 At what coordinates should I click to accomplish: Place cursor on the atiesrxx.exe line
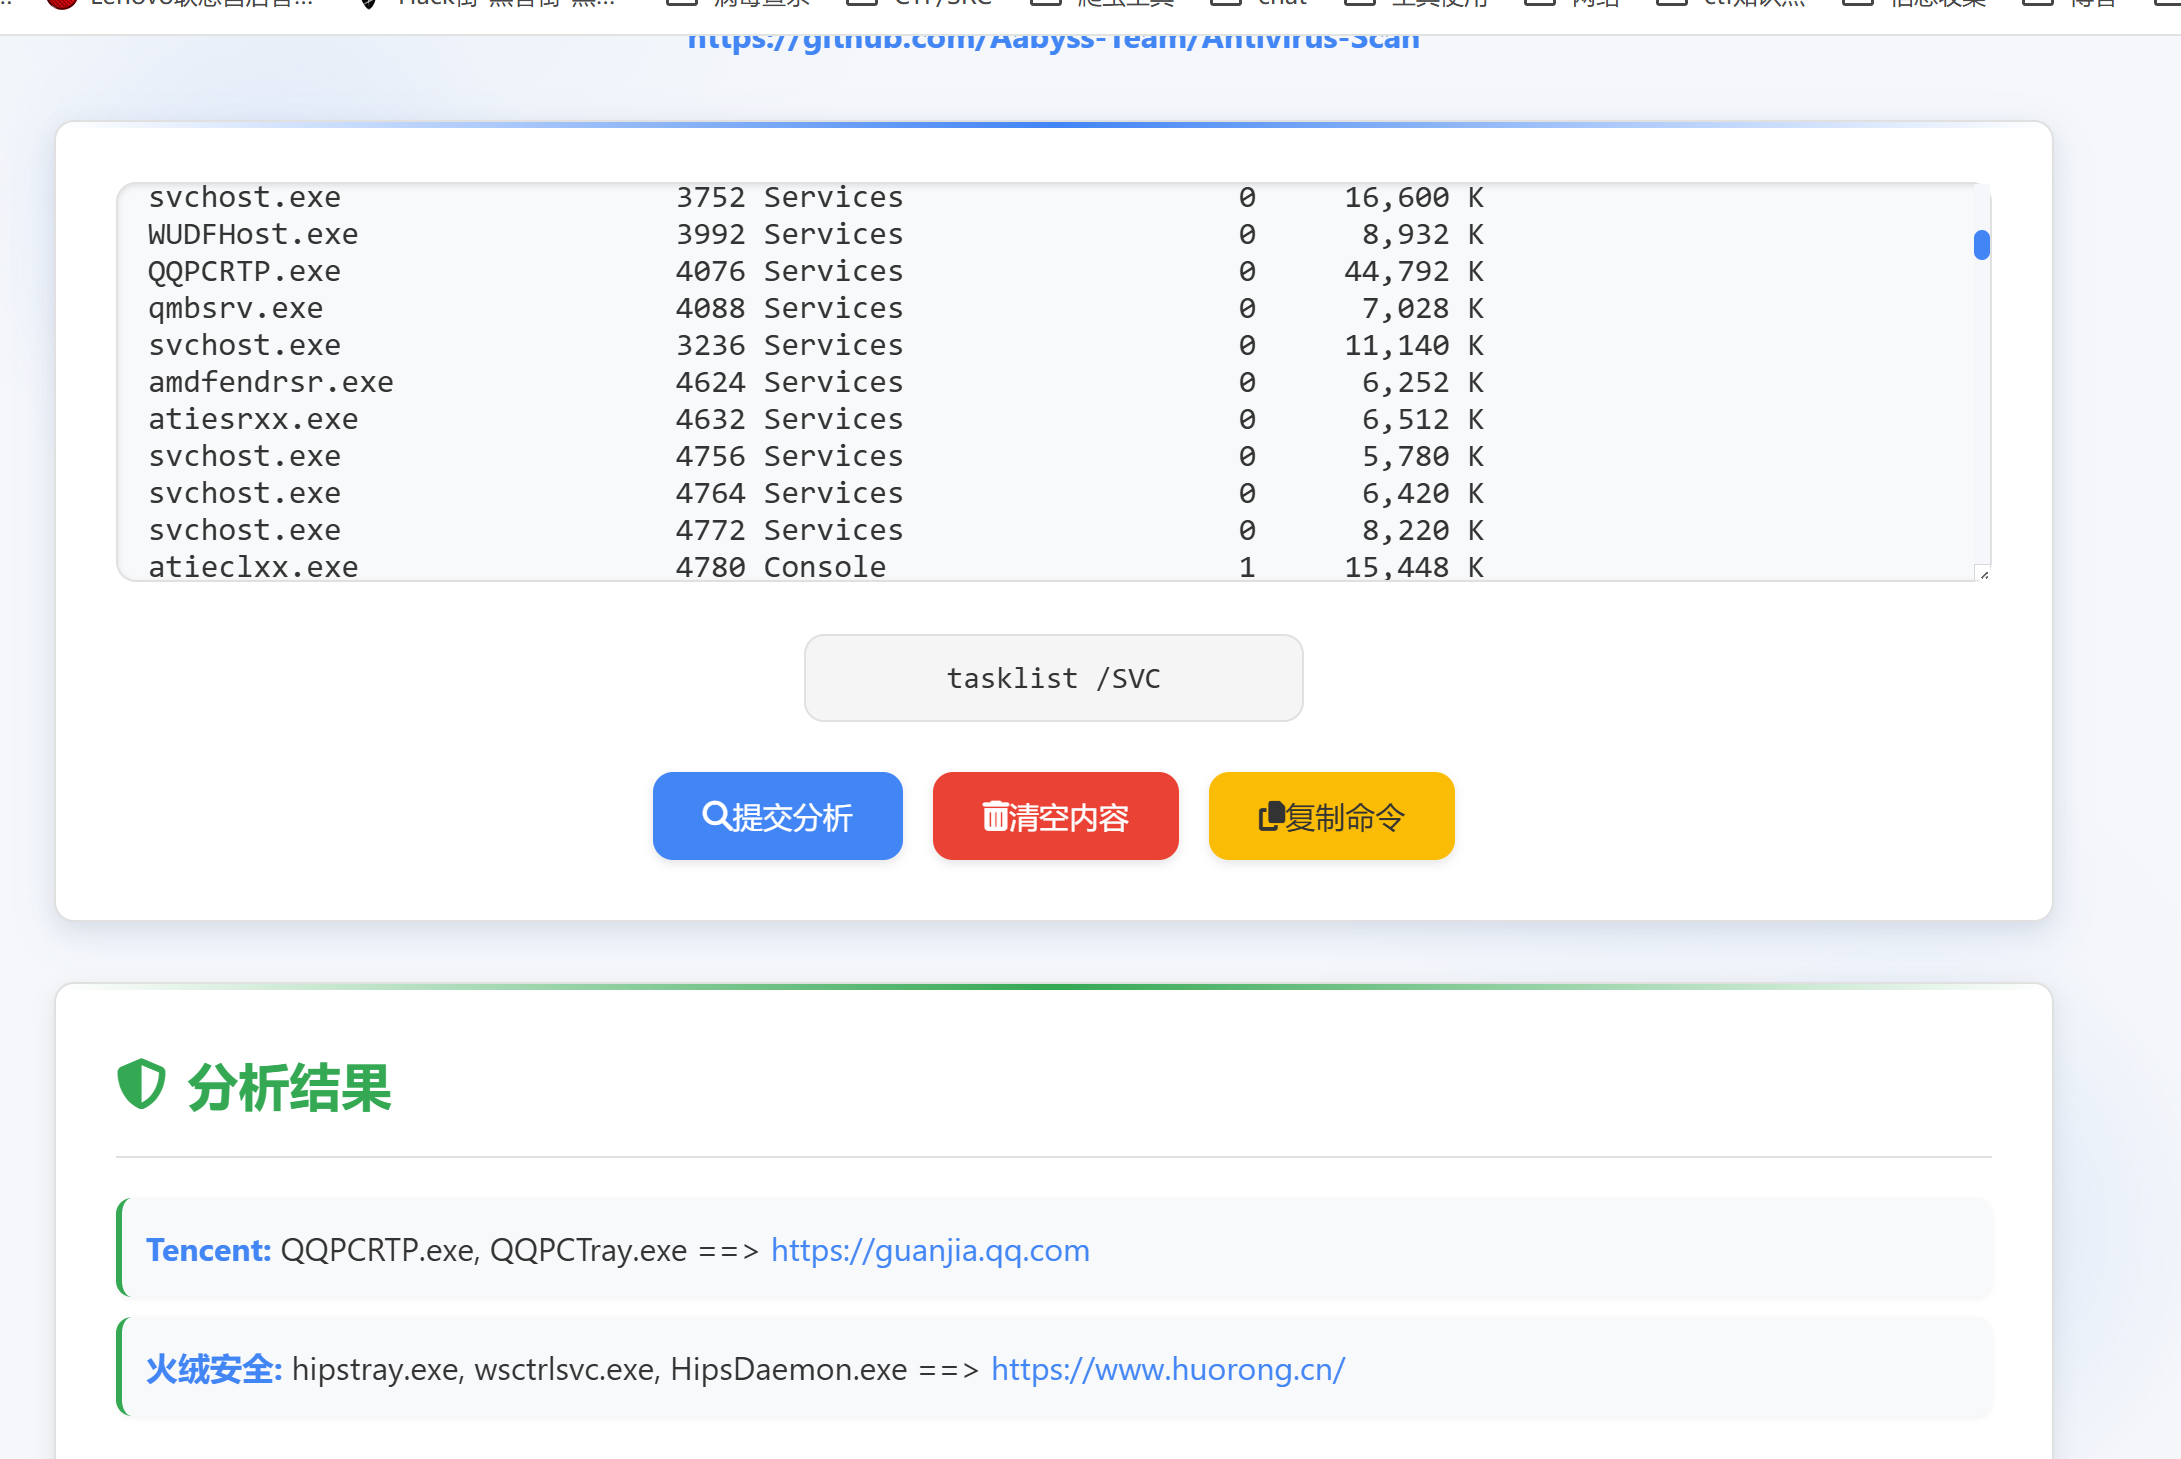pyautogui.click(x=253, y=420)
